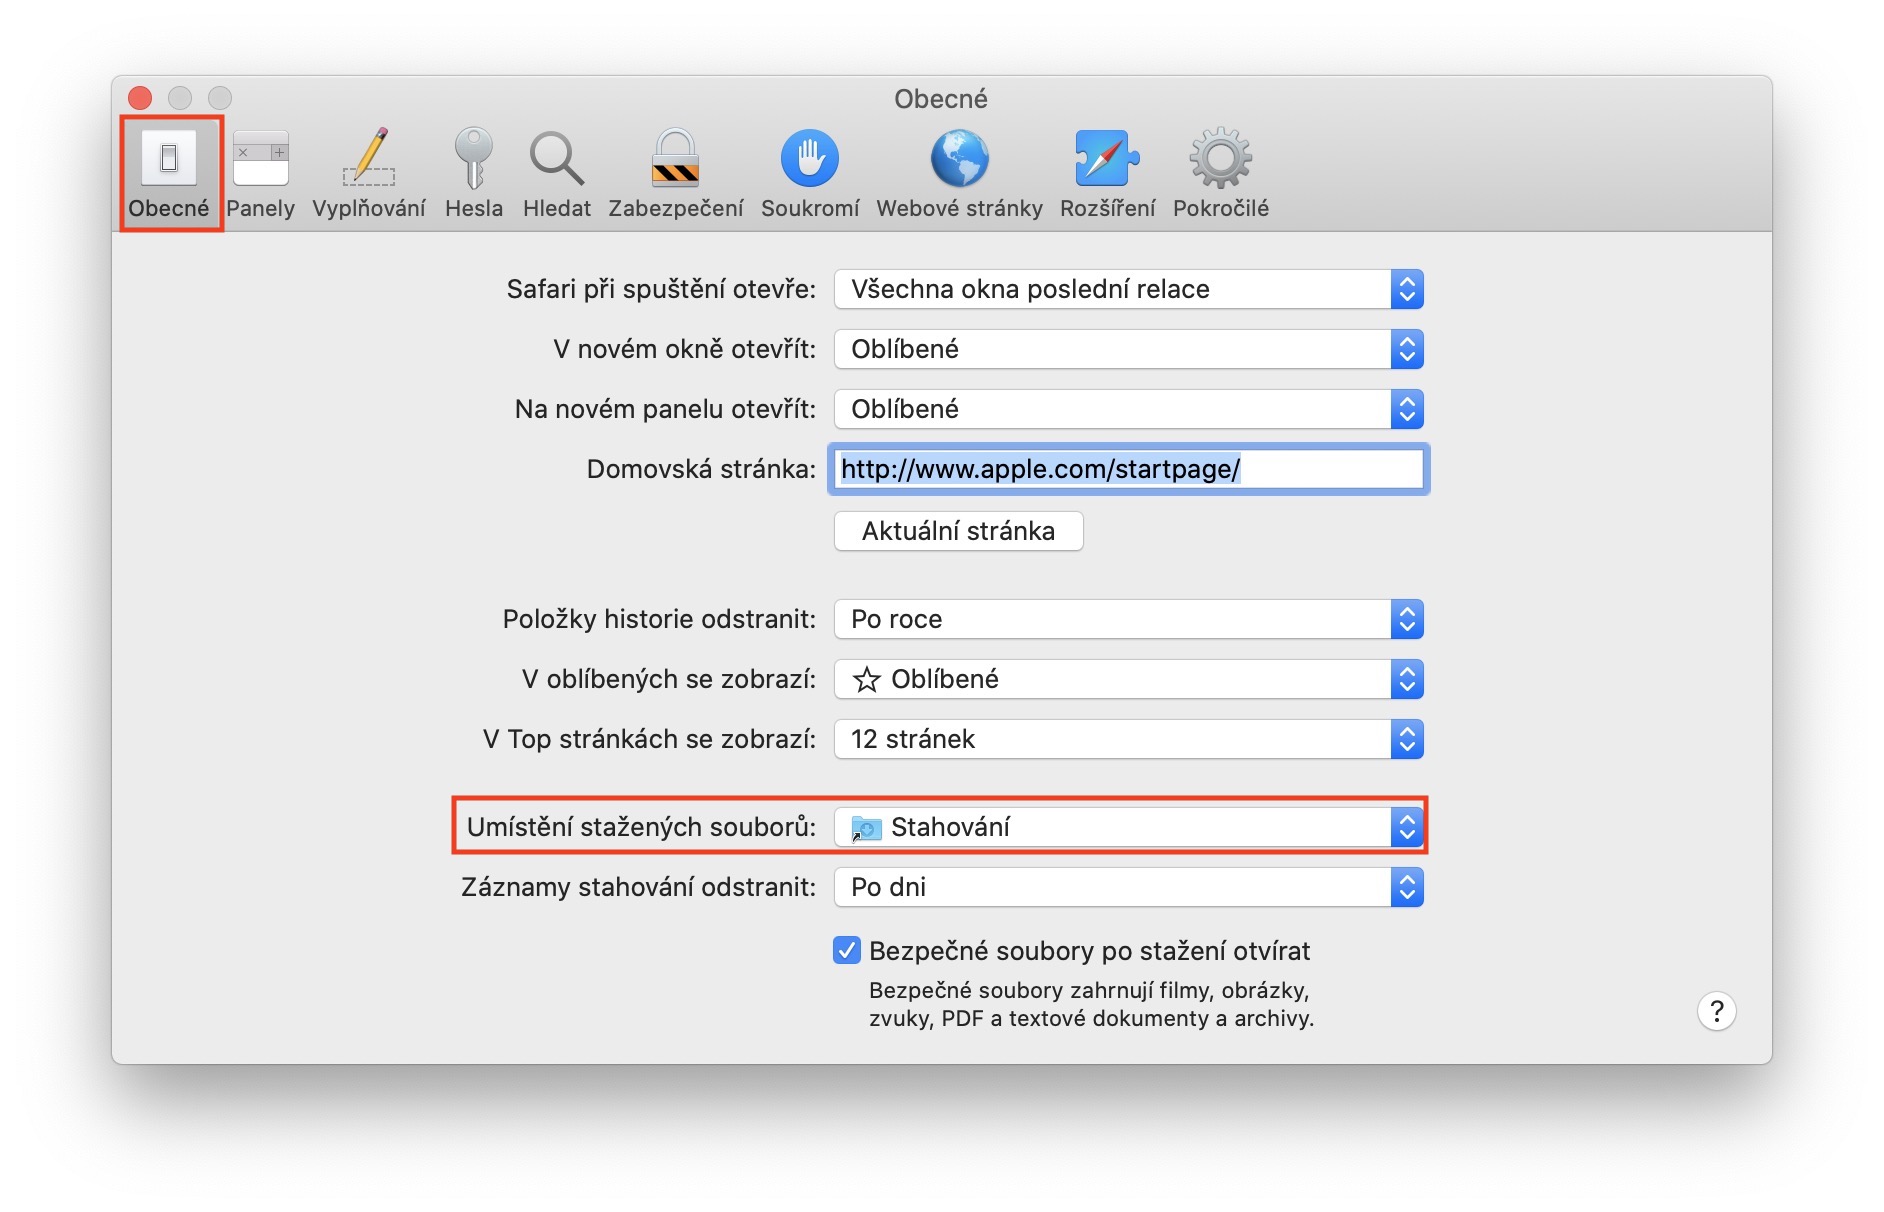This screenshot has width=1884, height=1212.
Task: Open the Na novém panelu otevřít dropdown
Action: [1129, 409]
